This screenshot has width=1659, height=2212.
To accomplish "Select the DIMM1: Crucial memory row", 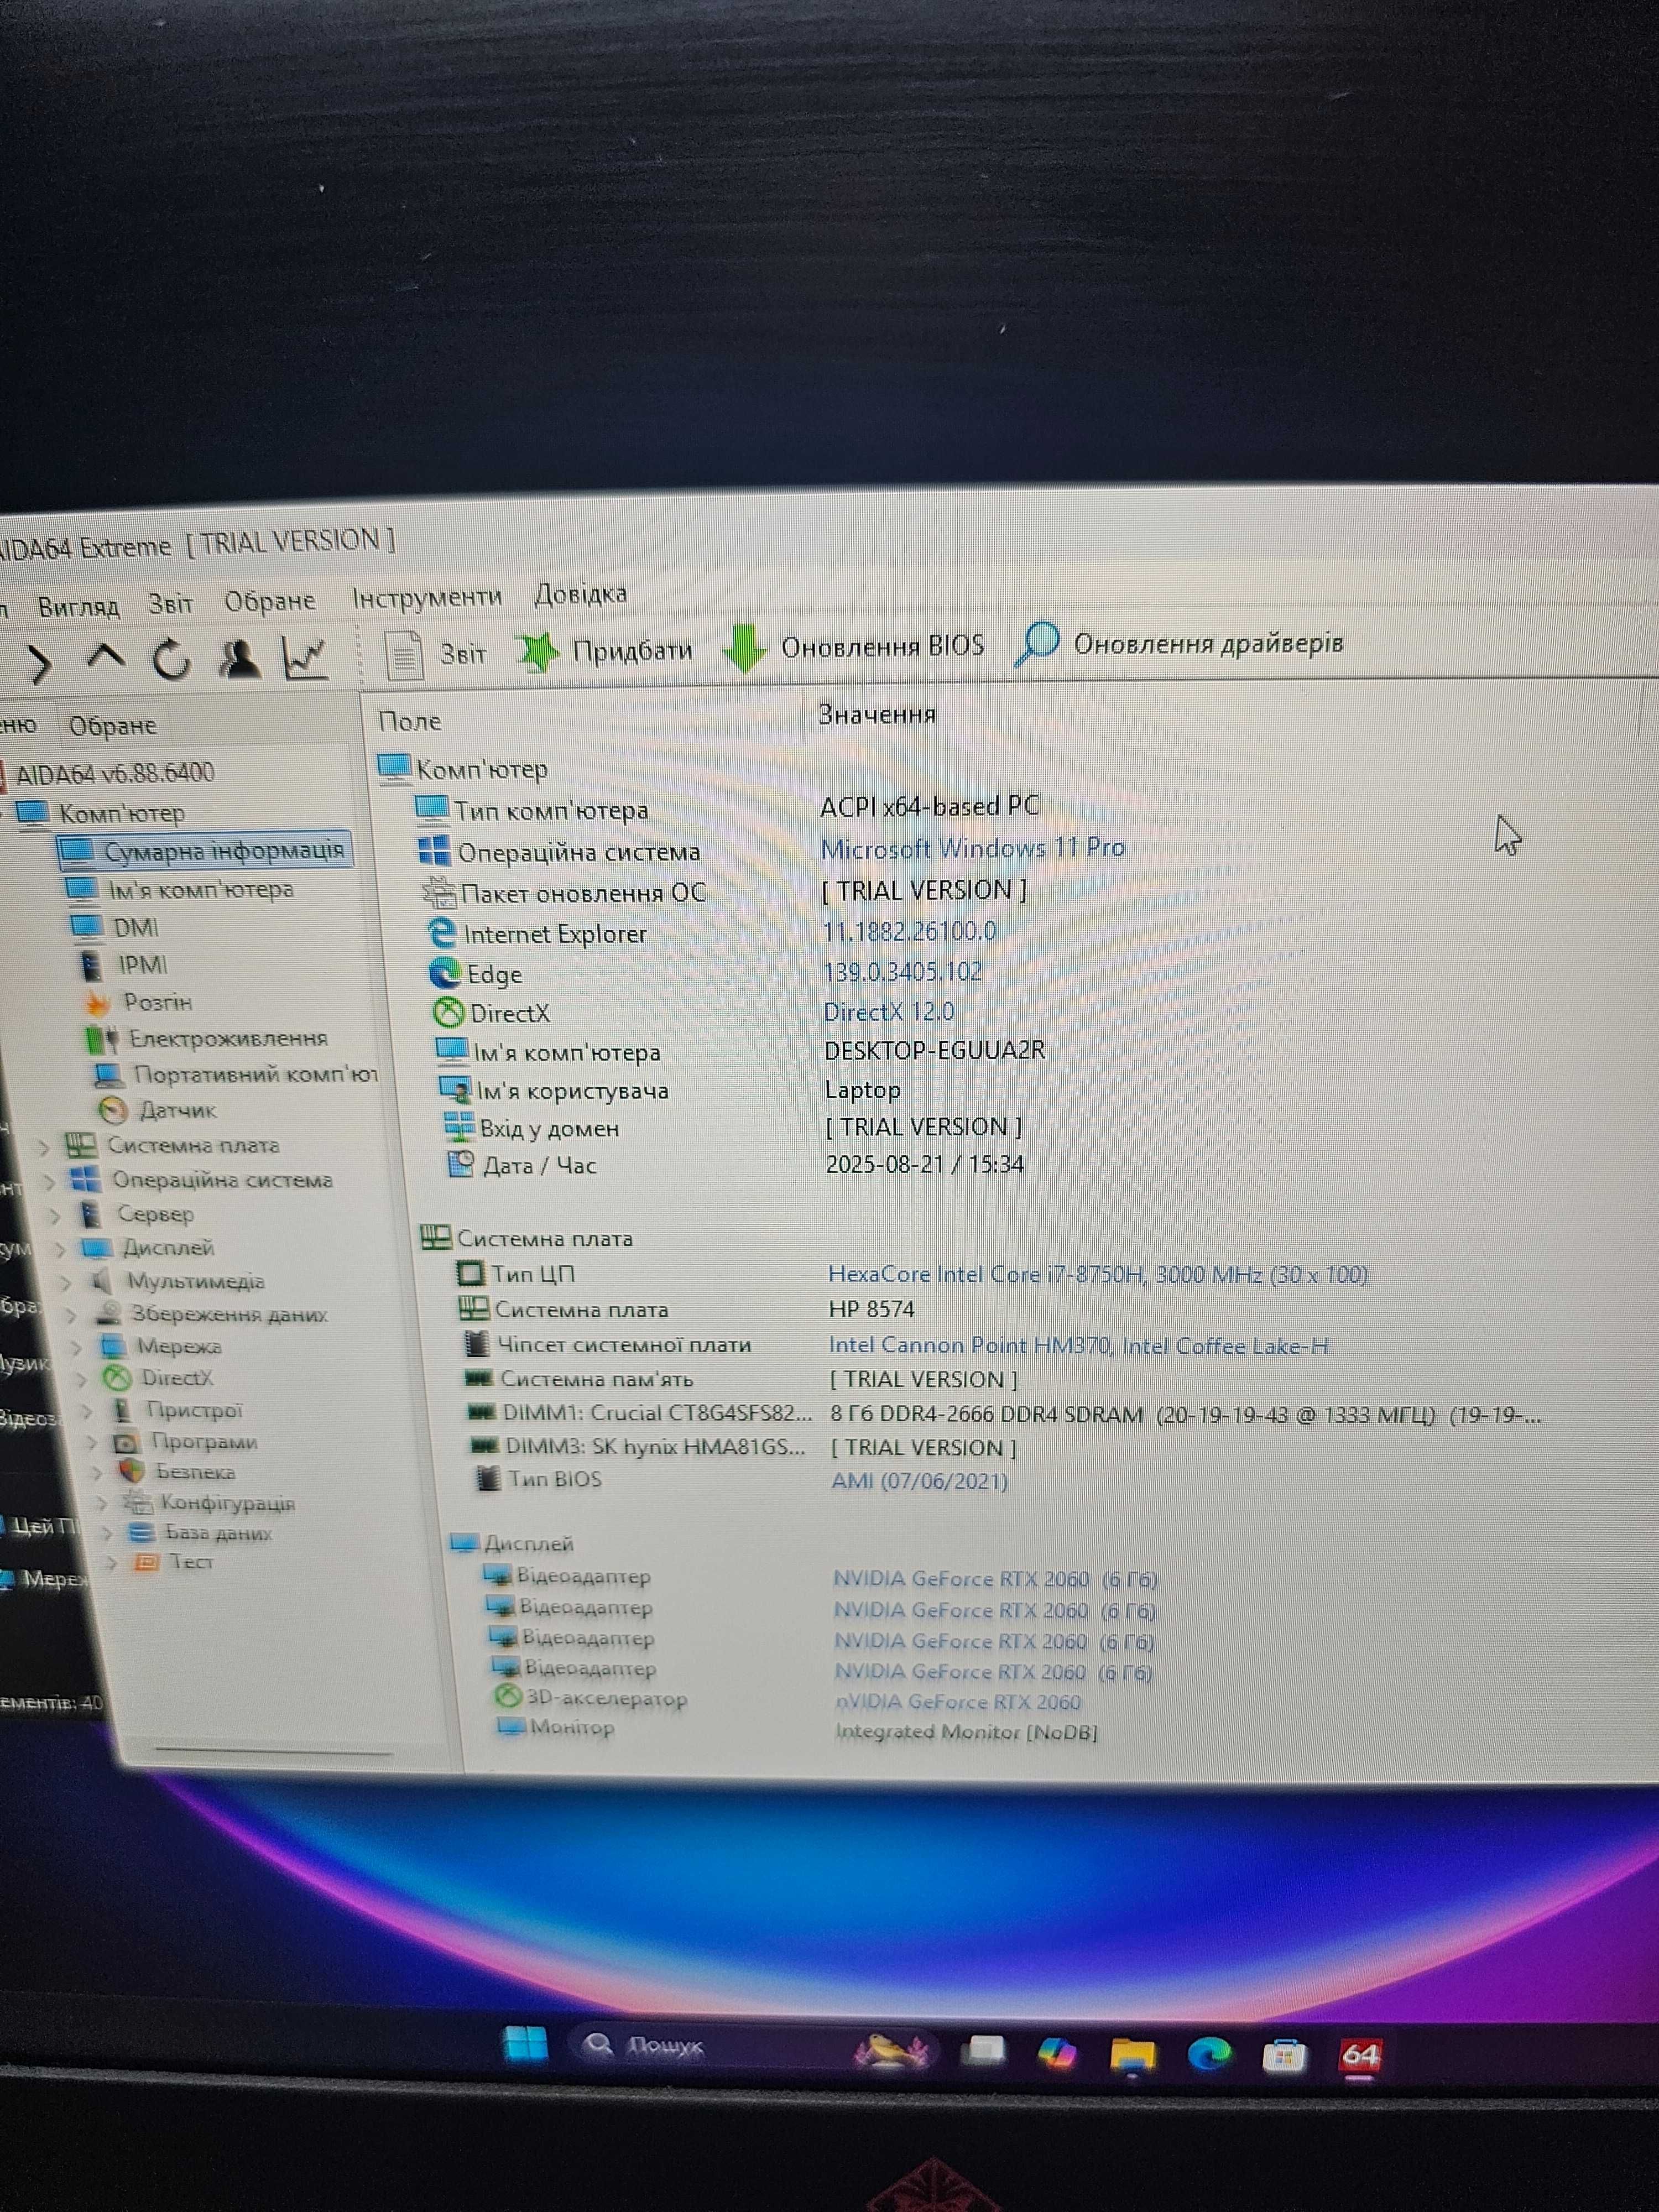I will pyautogui.click(x=1005, y=1414).
